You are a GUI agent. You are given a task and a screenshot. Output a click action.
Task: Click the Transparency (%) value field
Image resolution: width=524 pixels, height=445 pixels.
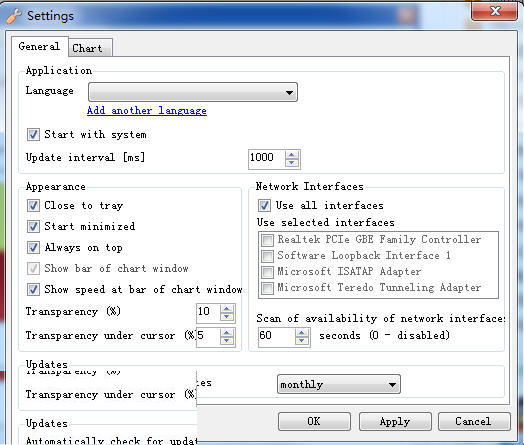point(208,312)
